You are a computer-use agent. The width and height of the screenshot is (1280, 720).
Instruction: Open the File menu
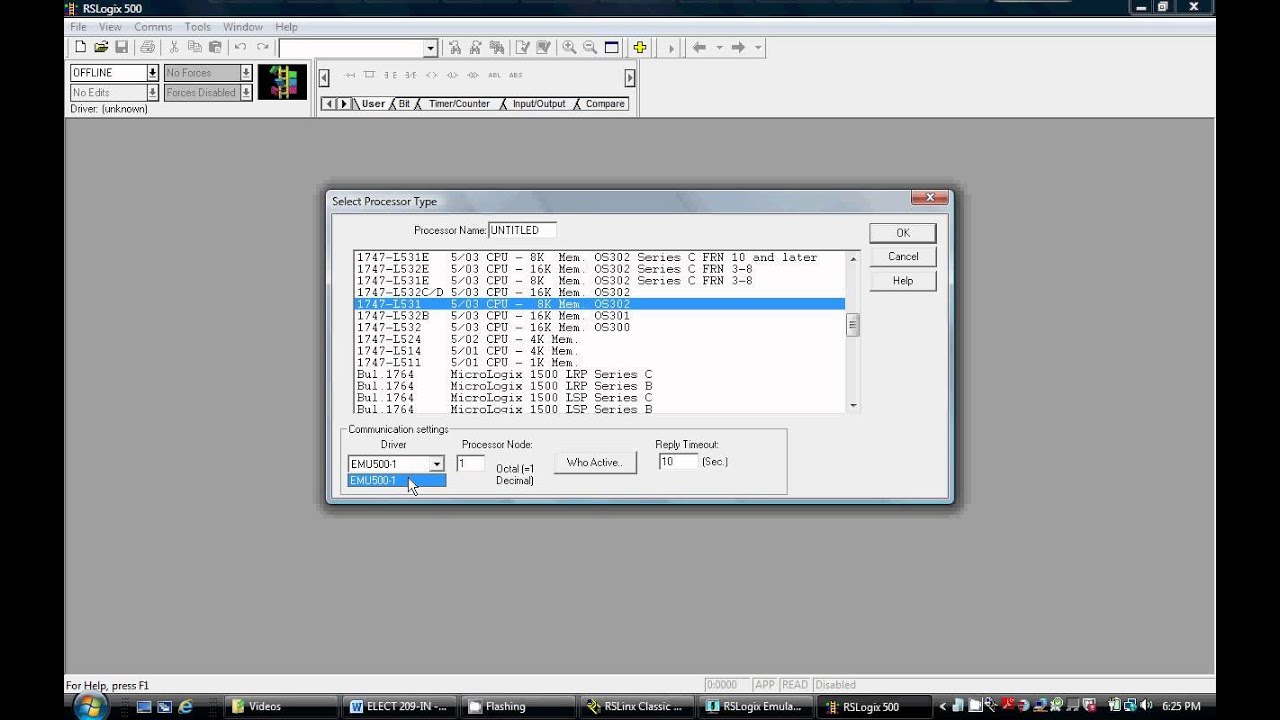click(x=78, y=27)
